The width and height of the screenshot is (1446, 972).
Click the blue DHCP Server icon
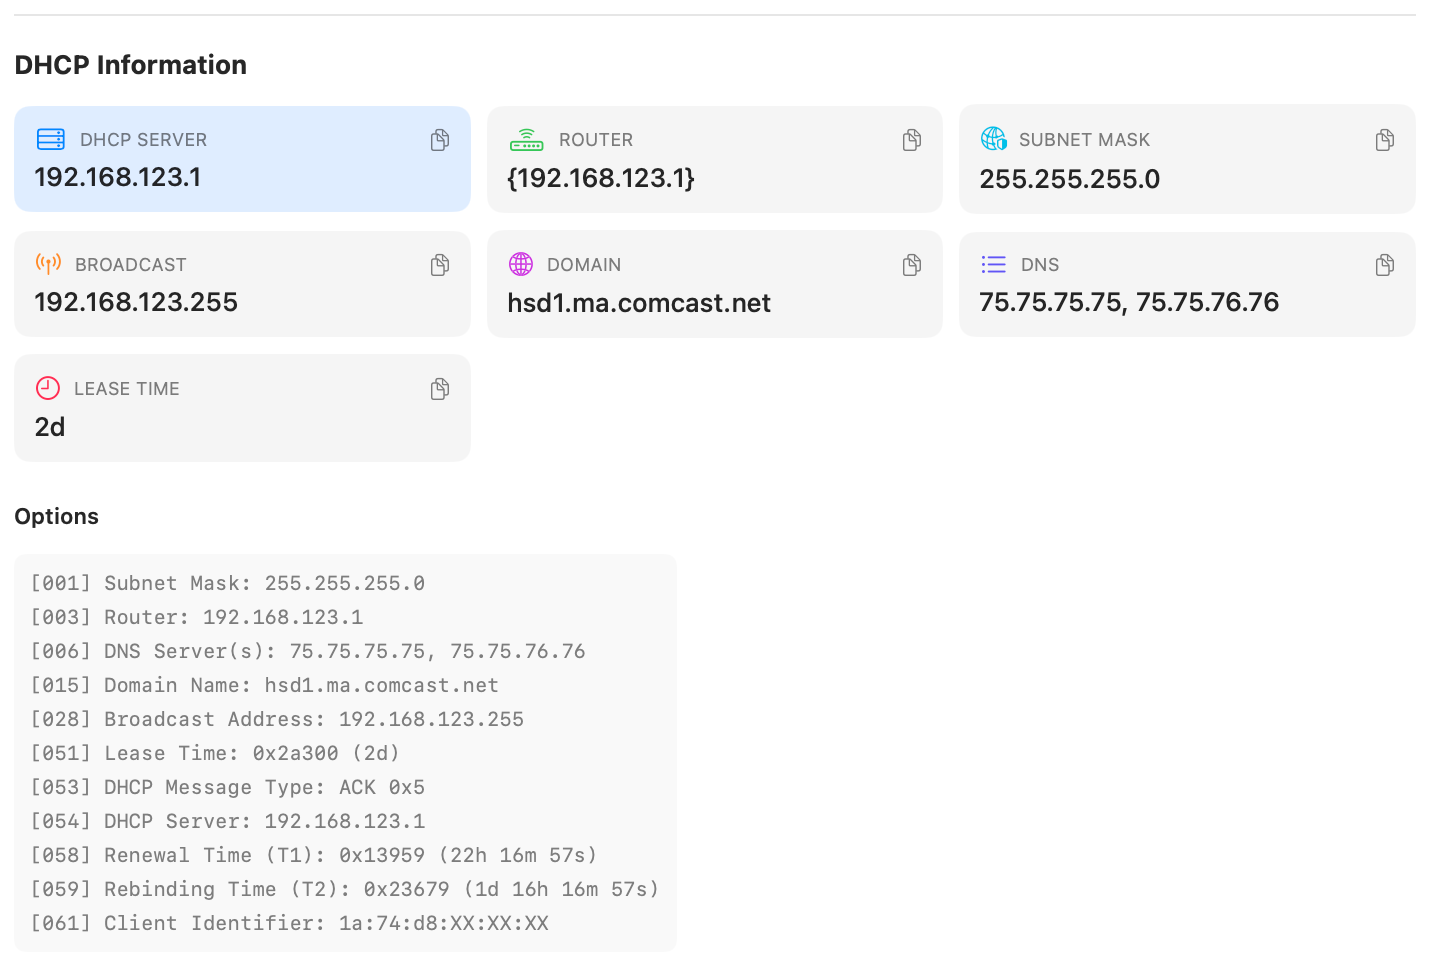pyautogui.click(x=51, y=139)
